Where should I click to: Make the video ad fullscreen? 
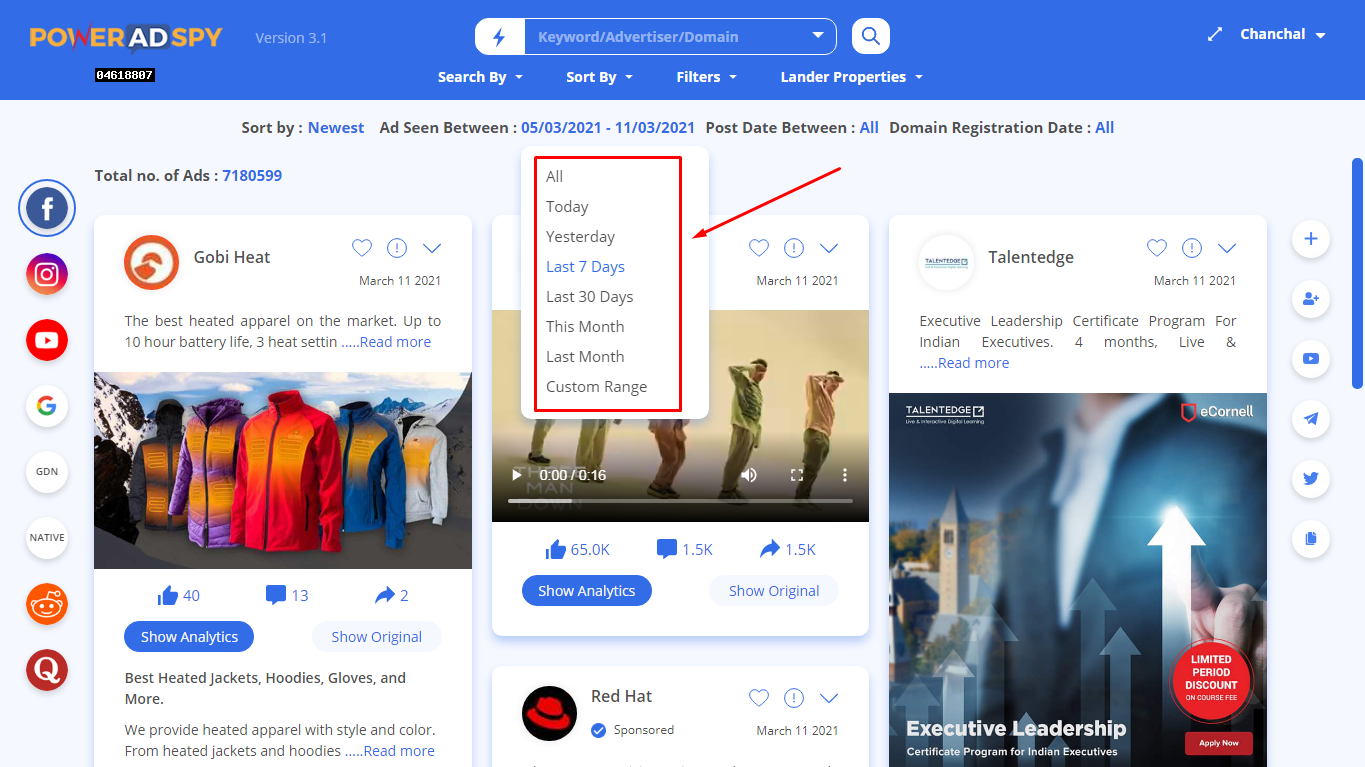click(x=797, y=475)
